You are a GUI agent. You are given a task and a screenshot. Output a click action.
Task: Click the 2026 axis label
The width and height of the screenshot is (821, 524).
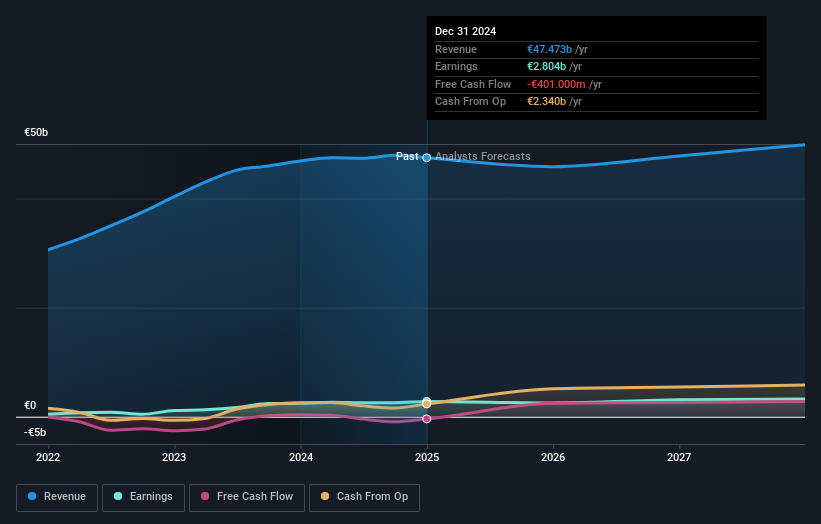pos(553,458)
